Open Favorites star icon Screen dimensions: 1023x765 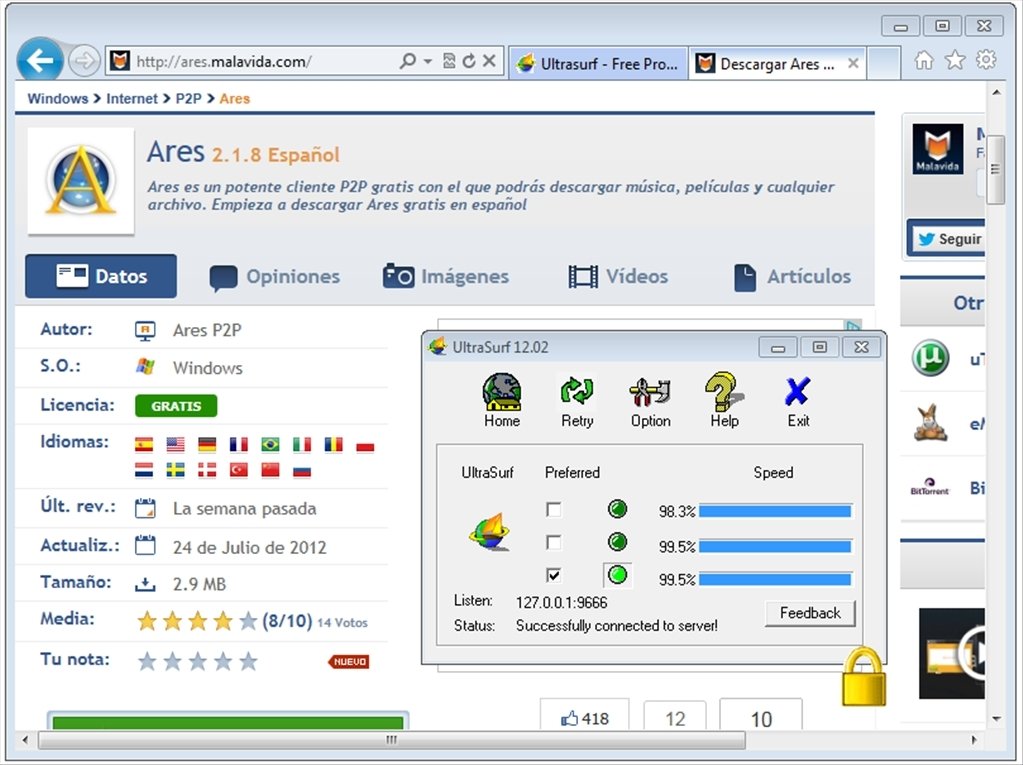click(954, 60)
